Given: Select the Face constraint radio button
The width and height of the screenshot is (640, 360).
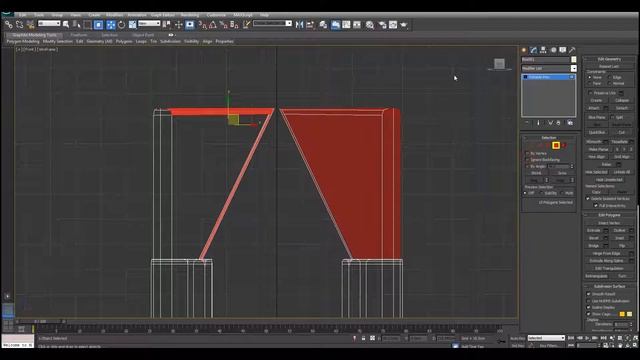Looking at the screenshot, I should coord(589,83).
